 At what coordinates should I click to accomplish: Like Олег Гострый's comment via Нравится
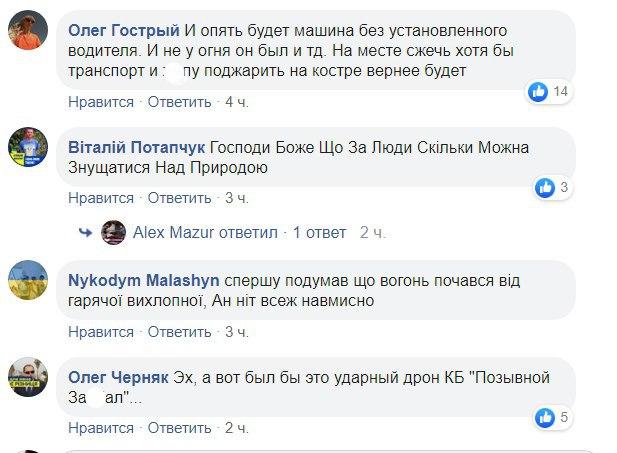(100, 102)
